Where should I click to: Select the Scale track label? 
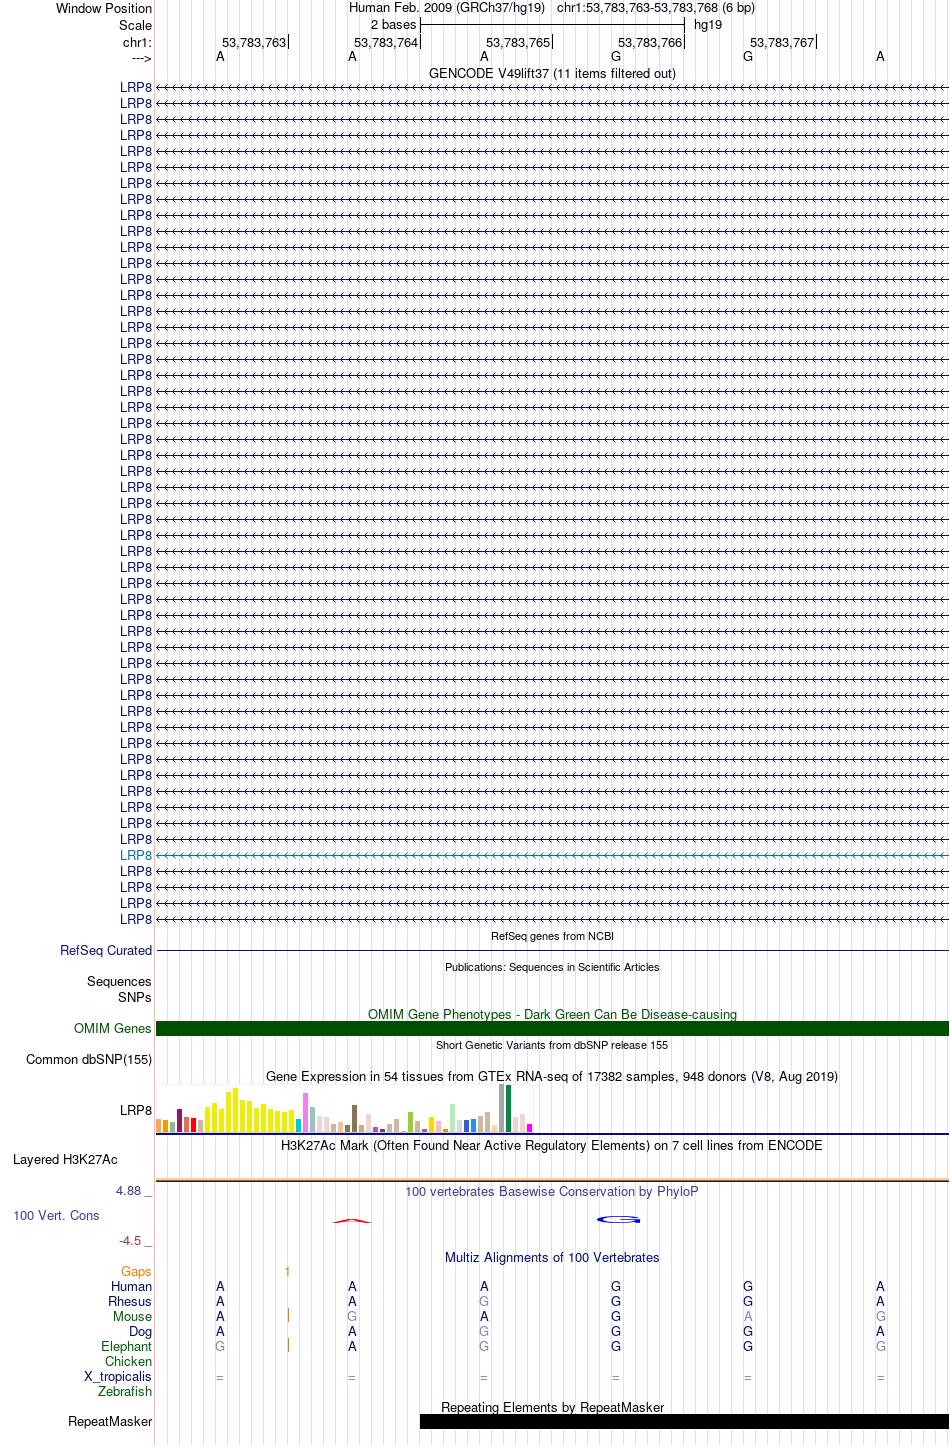pos(136,25)
